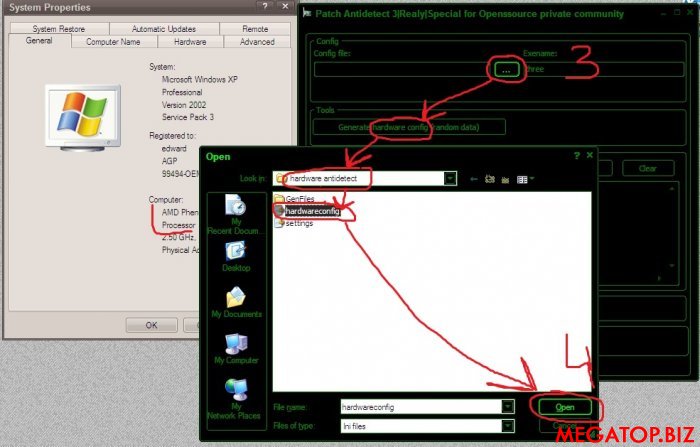Image resolution: width=700 pixels, height=447 pixels.
Task: Switch to Hardware tab
Action: click(190, 42)
